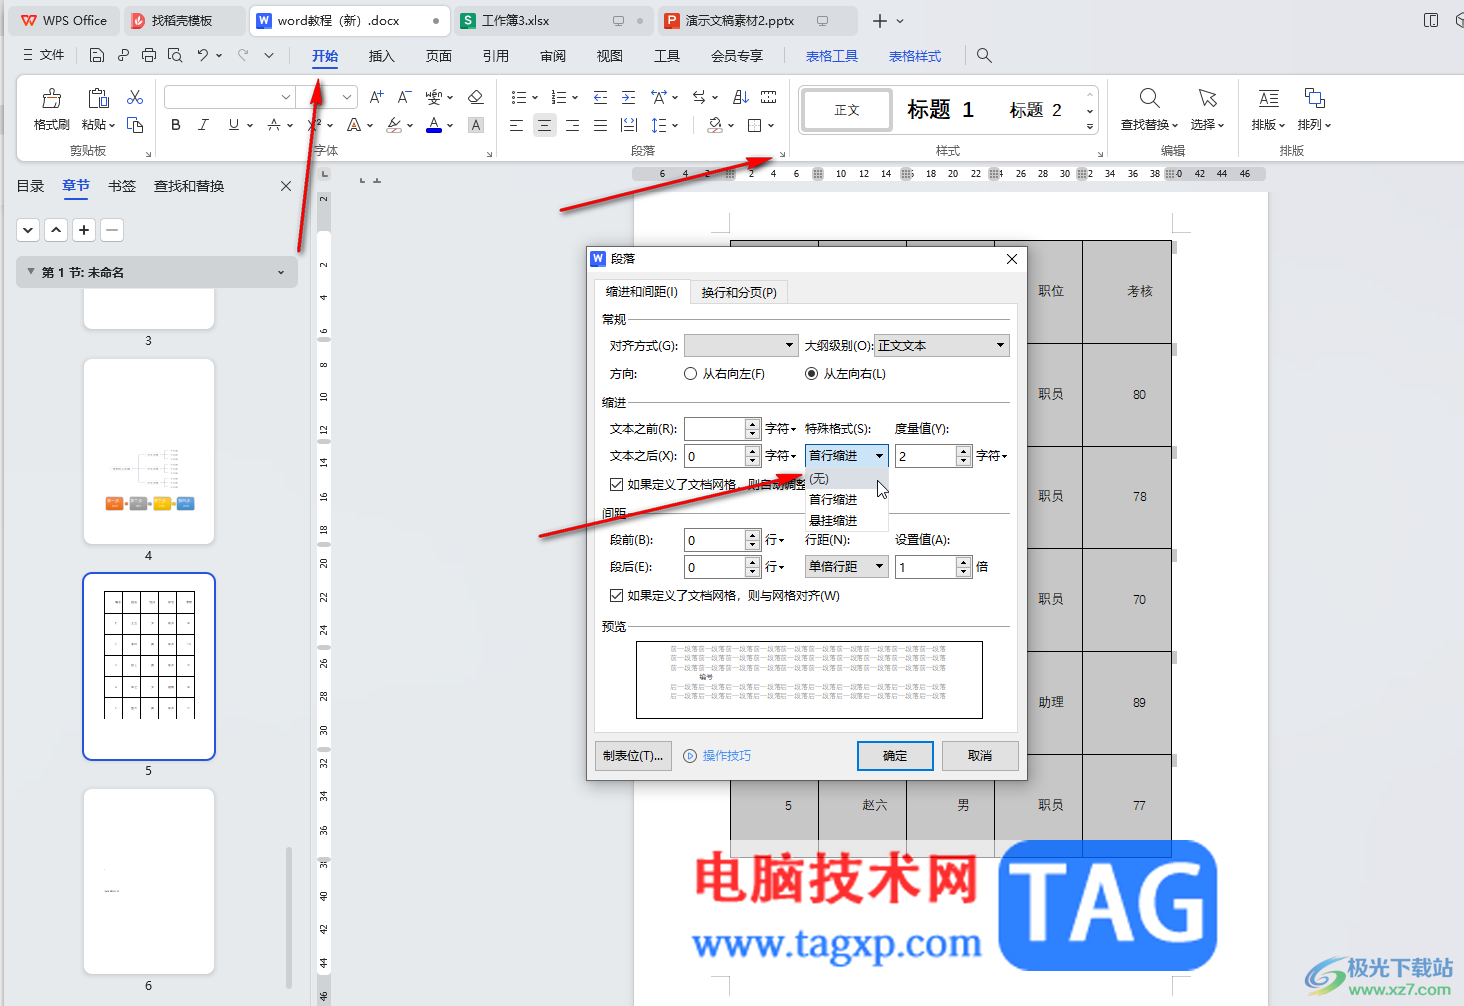The image size is (1464, 1006).
Task: Open the 表格工具 ribbon tab
Action: coord(832,56)
